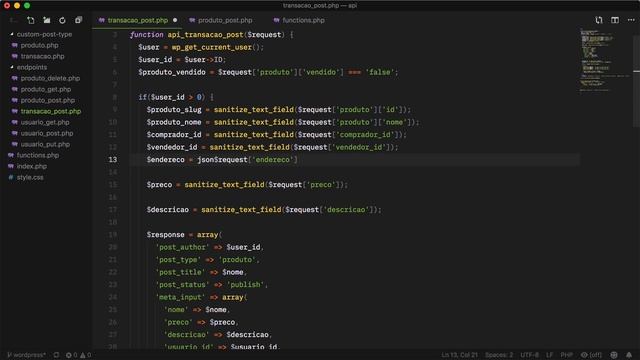This screenshot has width=640, height=360.
Task: Switch to the transacao_post.php tab
Action: 138,20
